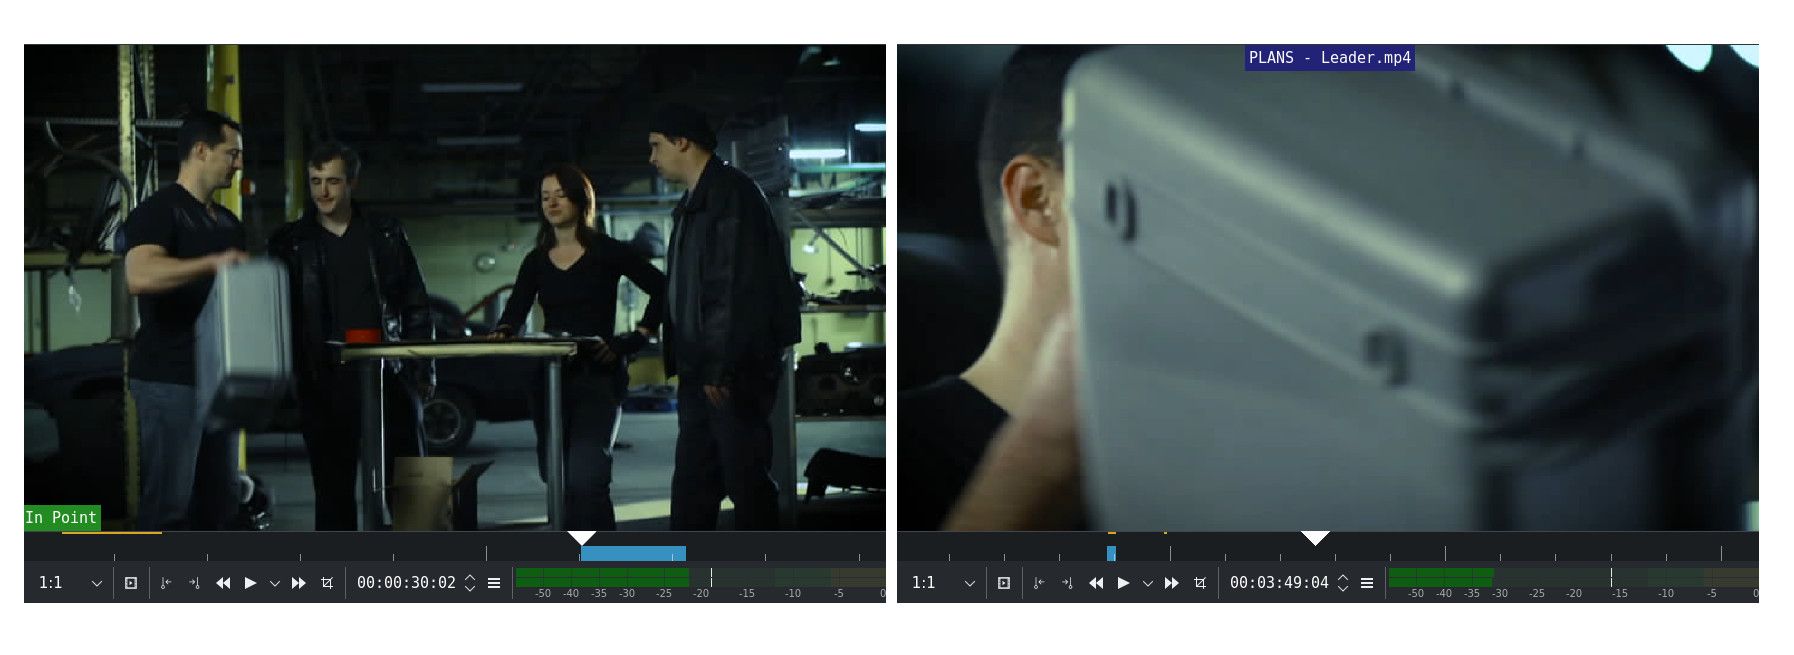
Task: Click the clip monitor audio level meter
Action: click(700, 577)
